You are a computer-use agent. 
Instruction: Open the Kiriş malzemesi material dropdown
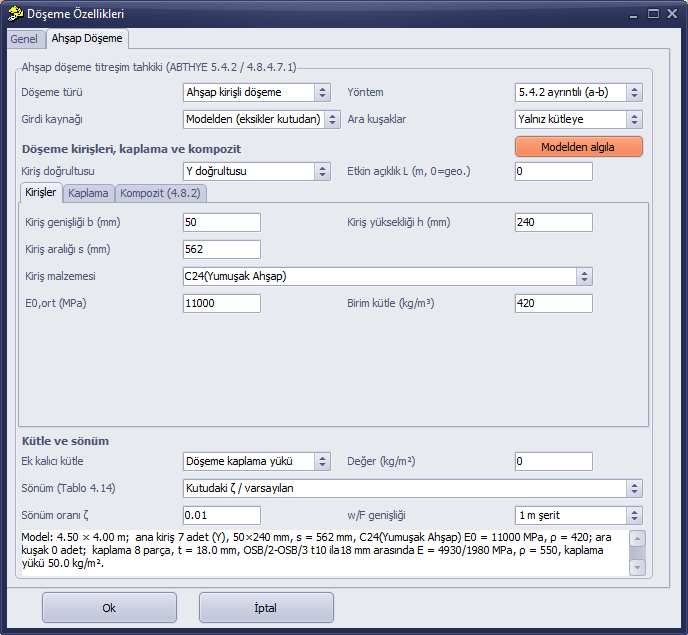click(x=388, y=276)
